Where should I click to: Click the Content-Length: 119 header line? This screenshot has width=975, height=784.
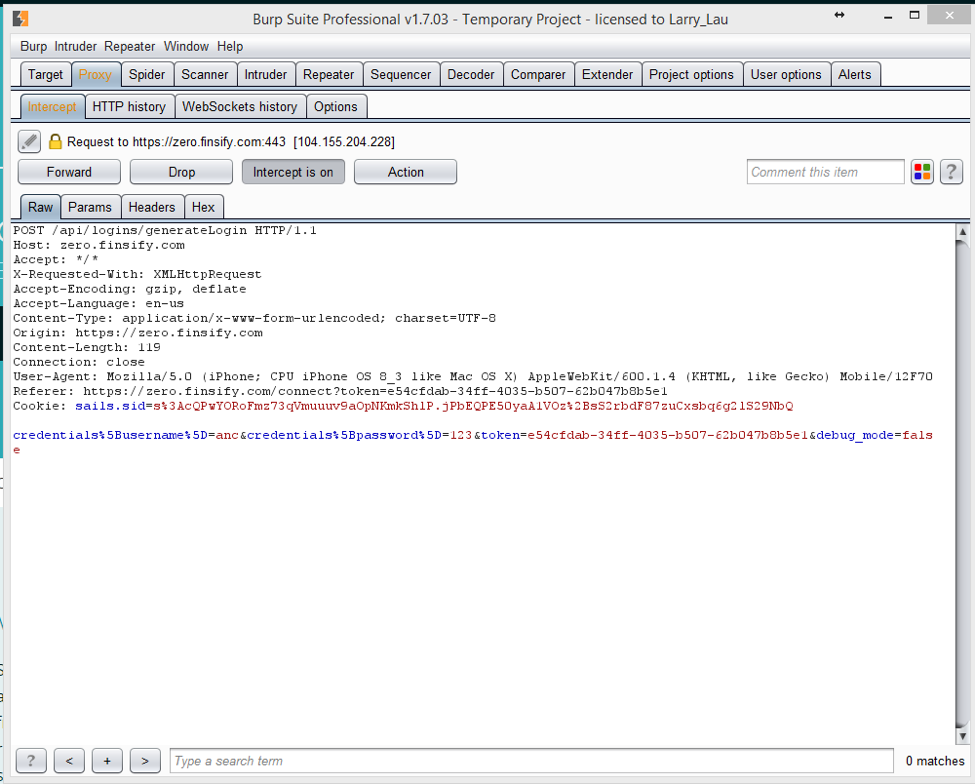point(87,347)
